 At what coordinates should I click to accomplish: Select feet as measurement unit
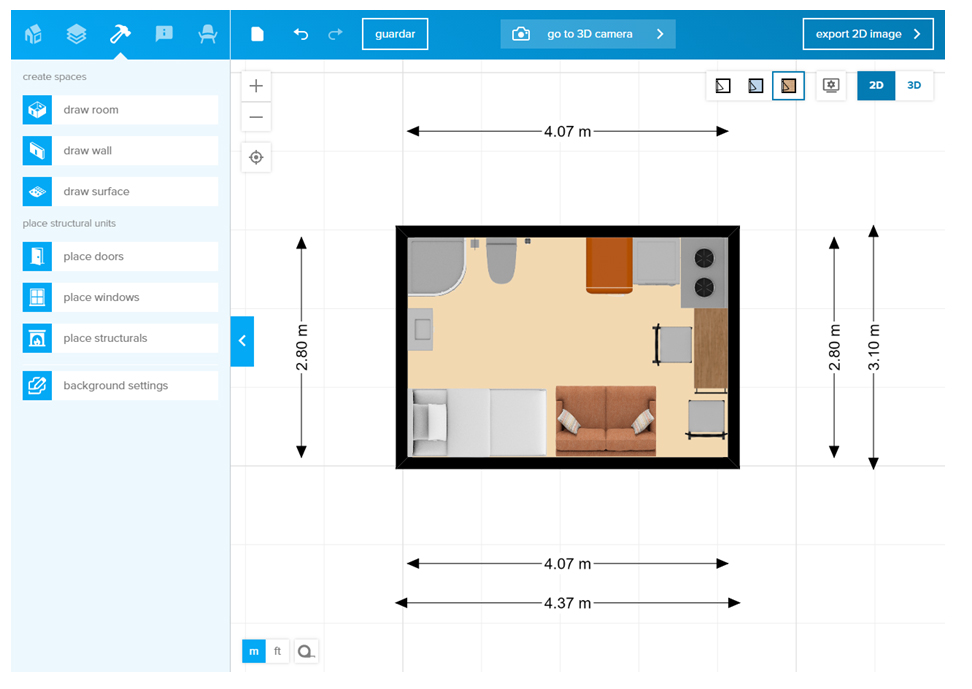tap(278, 652)
